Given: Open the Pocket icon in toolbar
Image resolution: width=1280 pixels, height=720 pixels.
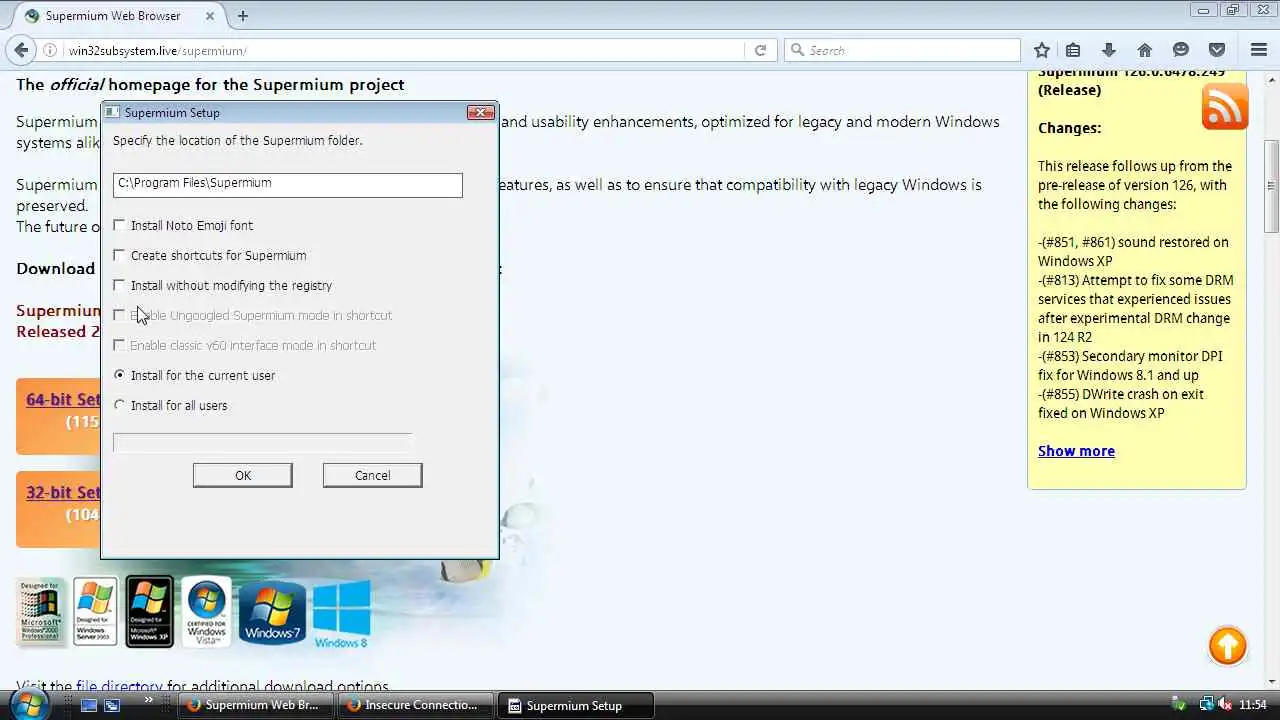Looking at the screenshot, I should click(x=1217, y=50).
